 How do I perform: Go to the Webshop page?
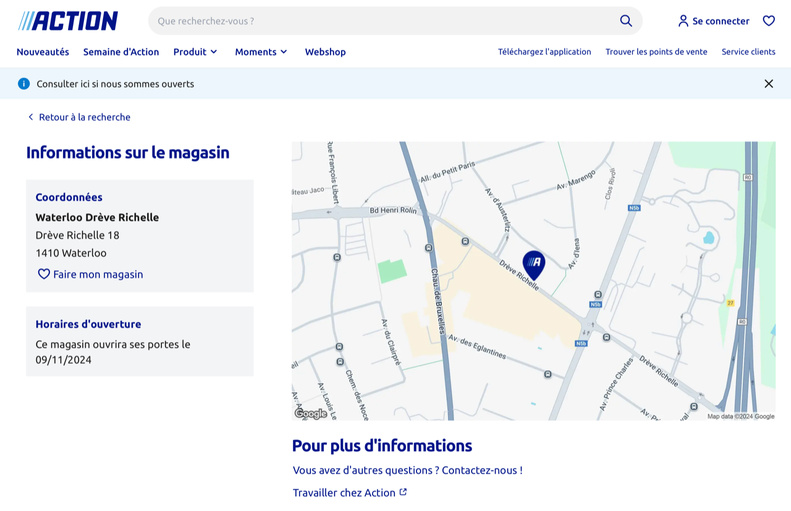pos(325,52)
